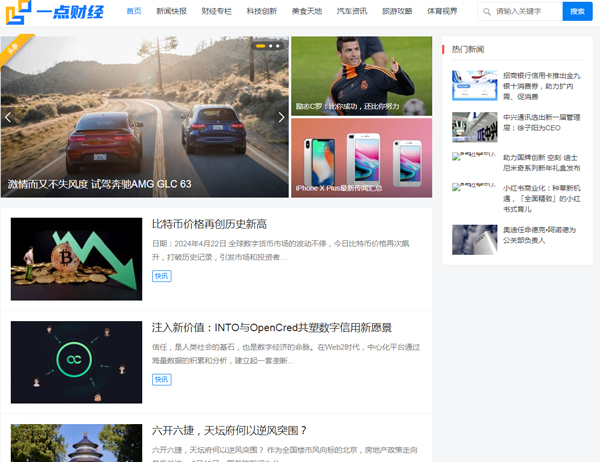Viewport: 600px width, 462px height.
Task: Open 美食天地 nav item
Action: (x=307, y=11)
